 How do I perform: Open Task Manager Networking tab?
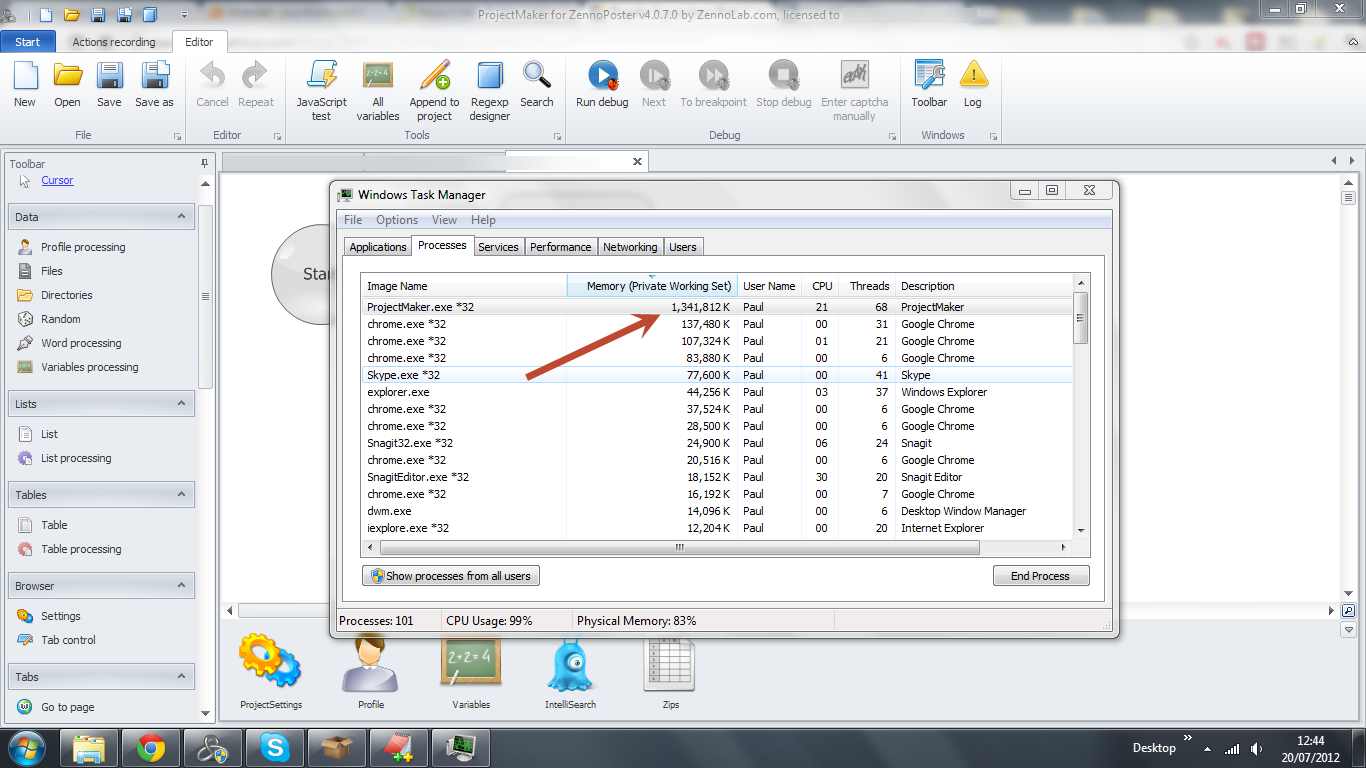630,247
